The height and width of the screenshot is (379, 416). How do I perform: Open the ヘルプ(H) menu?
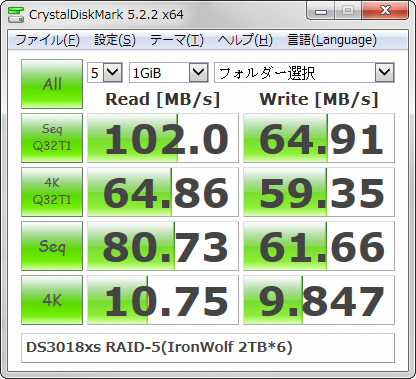245,40
